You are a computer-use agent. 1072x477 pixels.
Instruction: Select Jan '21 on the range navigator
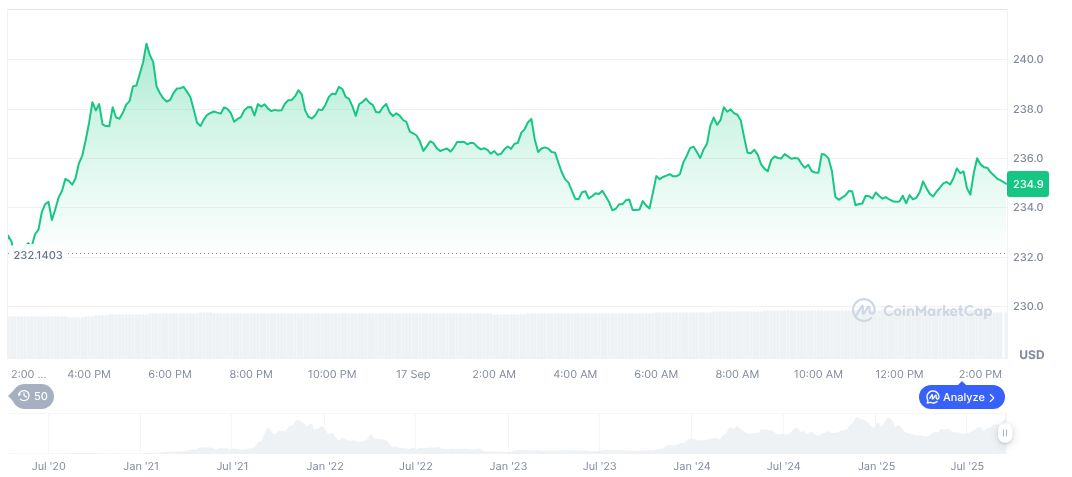pyautogui.click(x=141, y=466)
